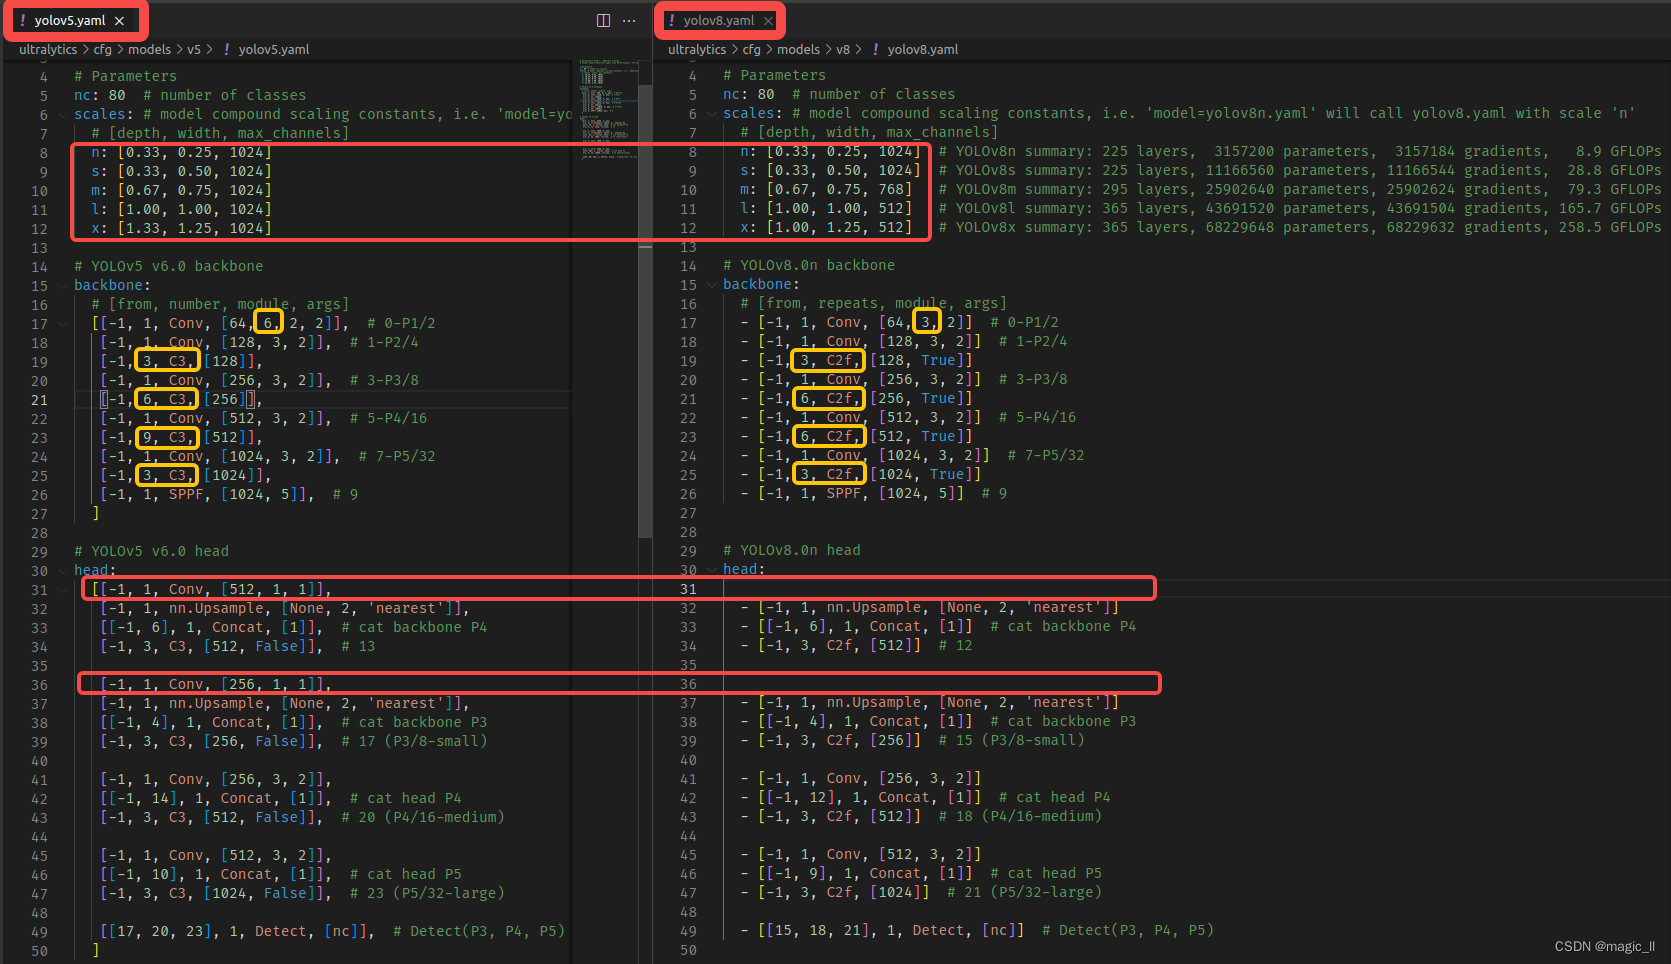
Task: Switch to the yolov8.yaml tab
Action: 719,20
